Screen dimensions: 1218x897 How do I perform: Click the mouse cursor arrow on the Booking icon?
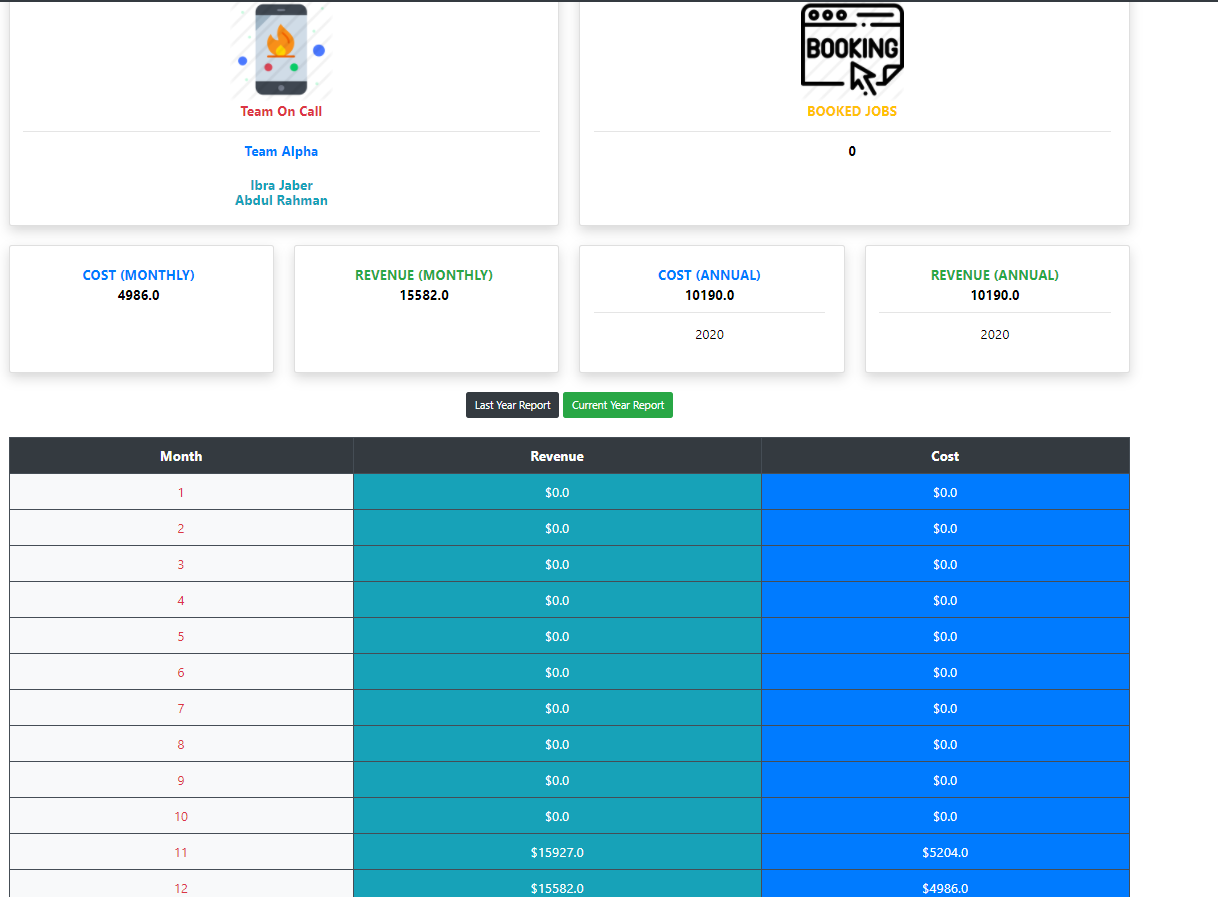(x=859, y=75)
